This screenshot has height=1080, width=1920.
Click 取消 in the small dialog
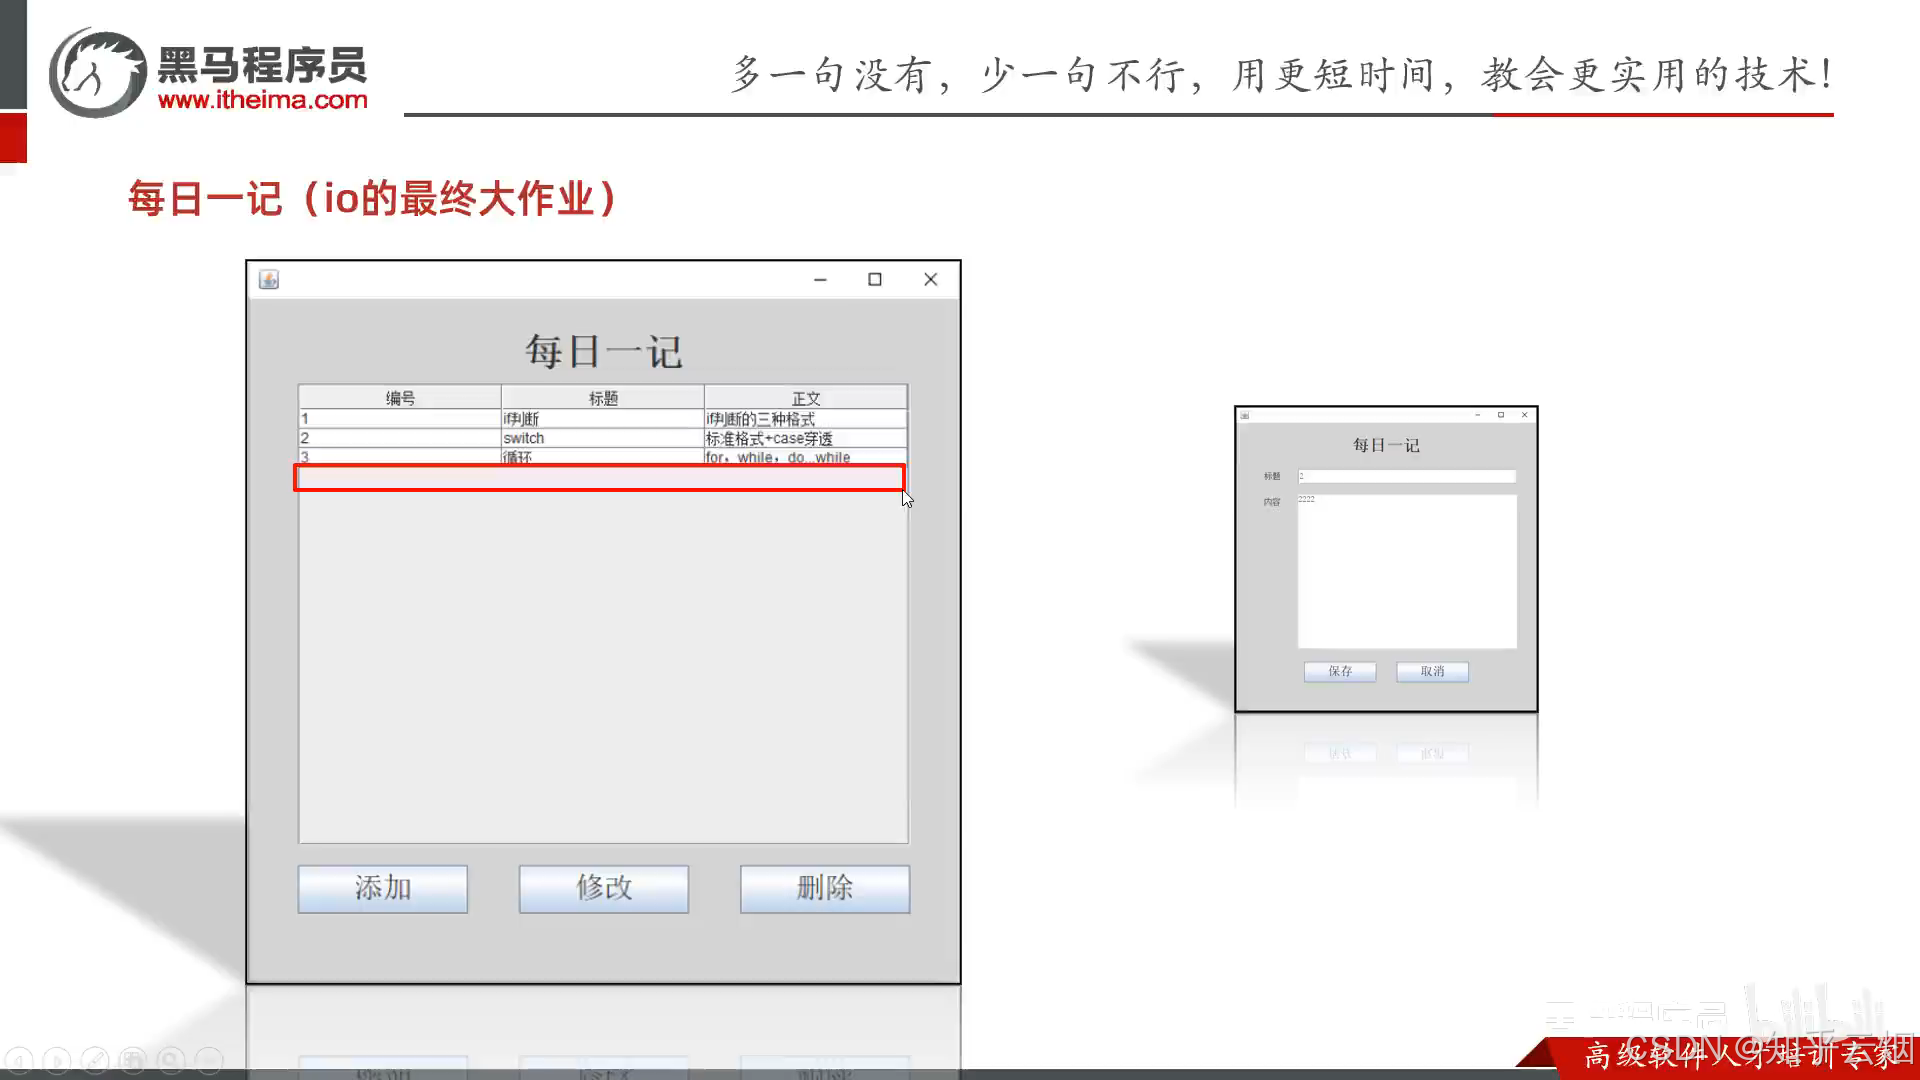click(x=1432, y=671)
